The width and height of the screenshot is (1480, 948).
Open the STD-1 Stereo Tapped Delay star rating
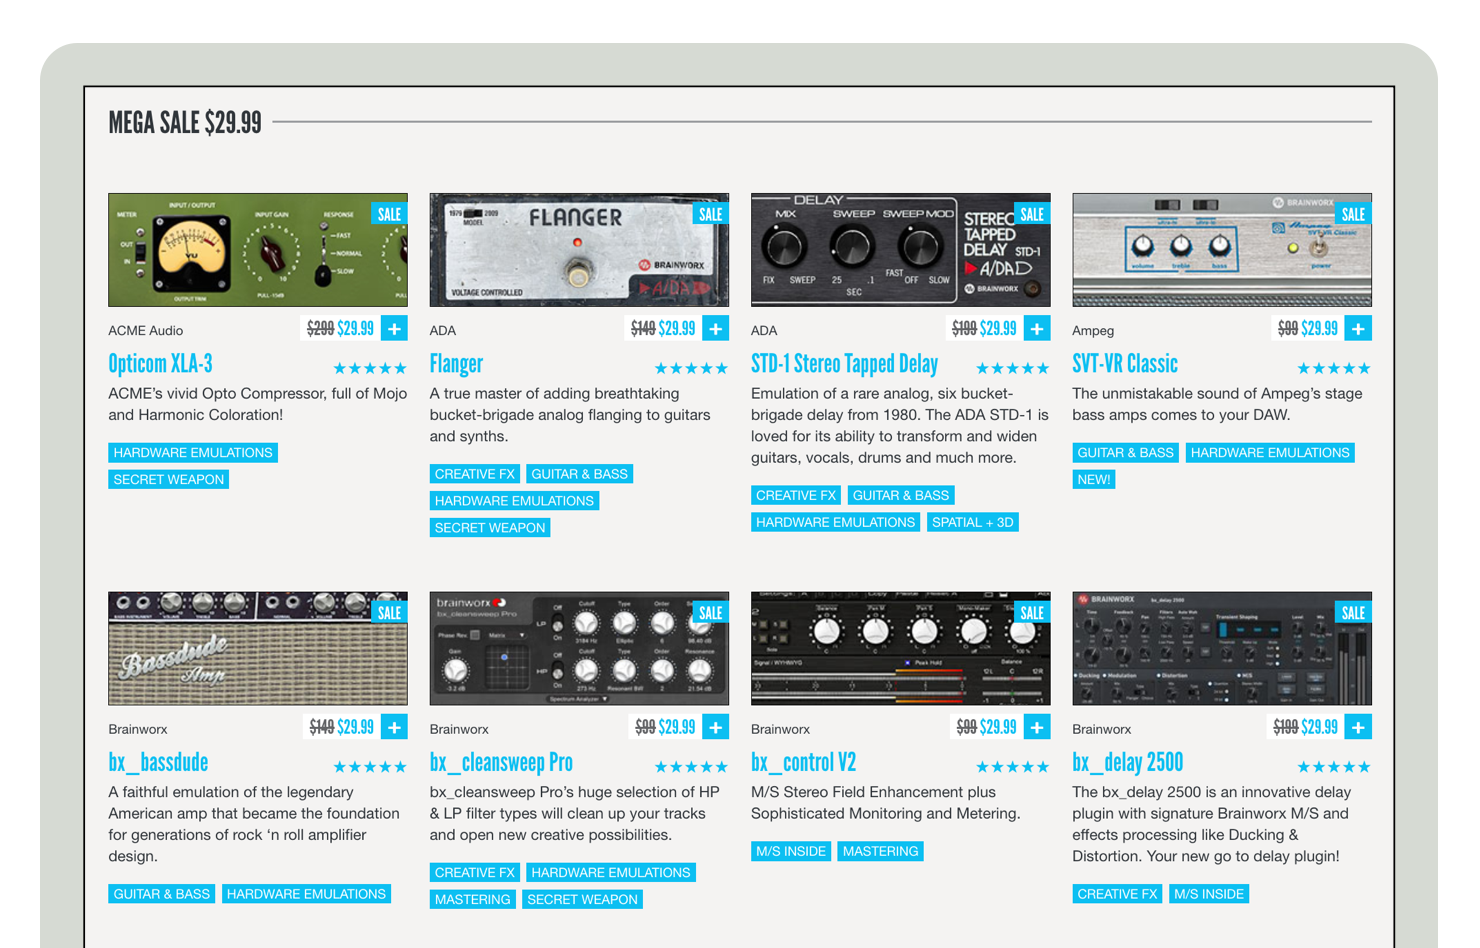click(x=1013, y=368)
